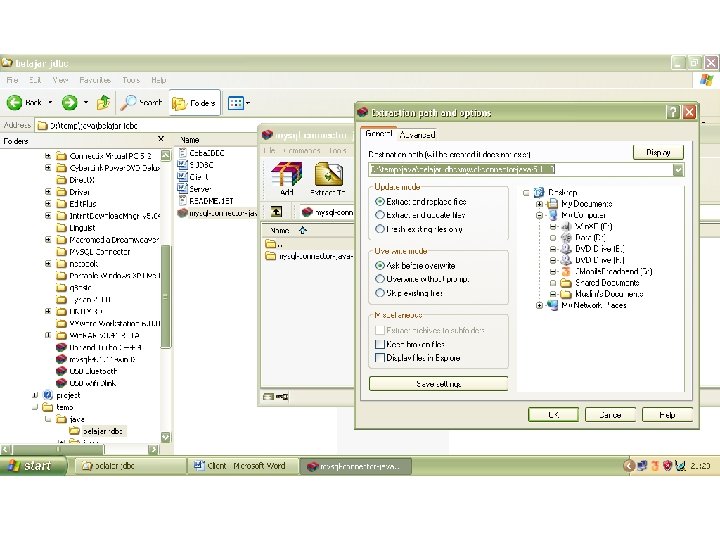The width and height of the screenshot is (720, 540).
Task: Click the Explorer Up folder icon
Action: (x=103, y=102)
